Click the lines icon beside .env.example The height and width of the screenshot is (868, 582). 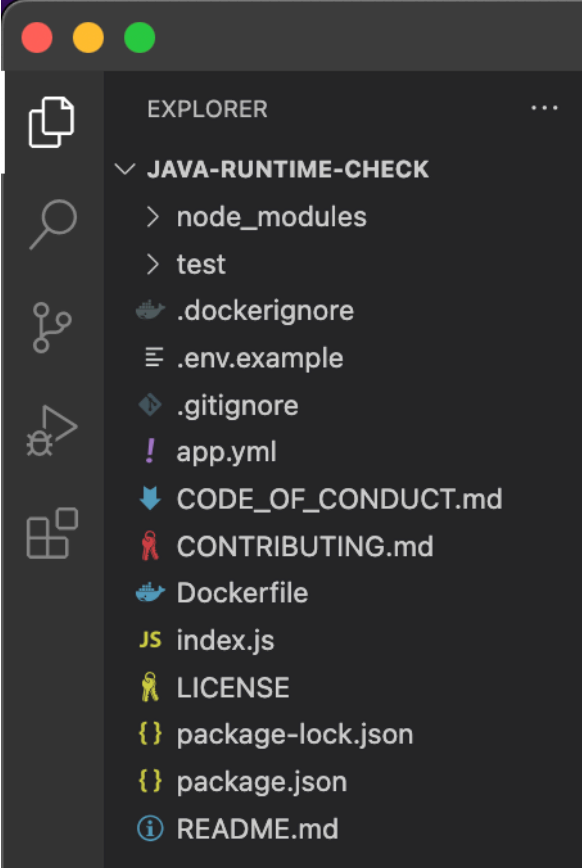click(153, 358)
